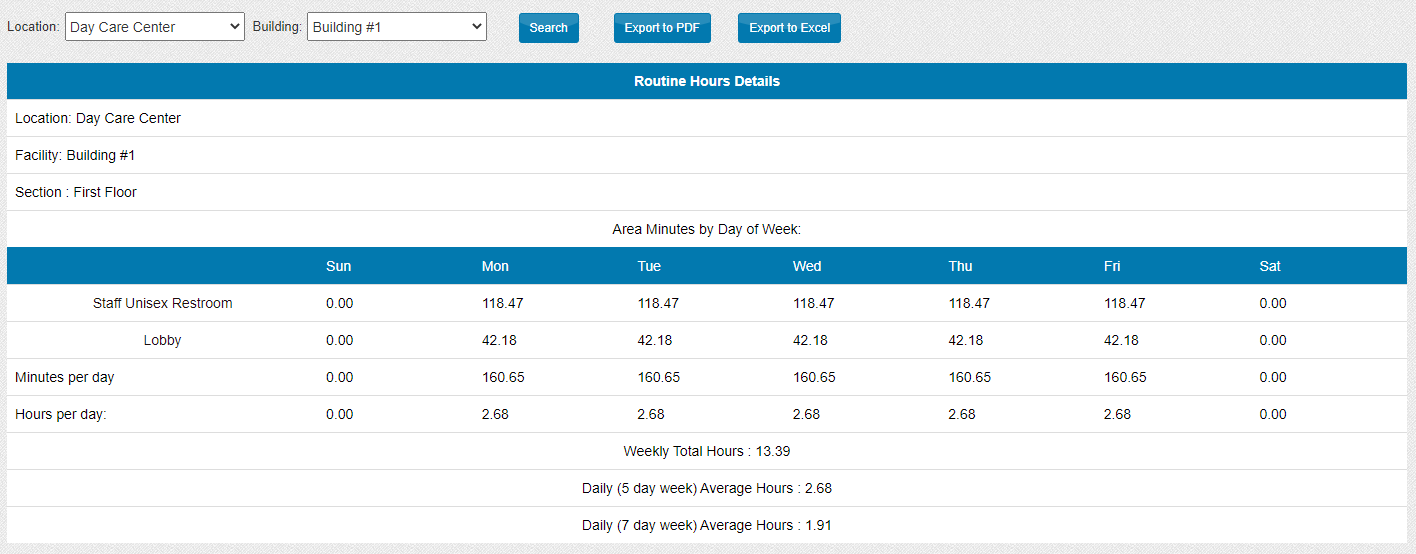
Task: Select the Sat column header
Action: tap(1270, 266)
